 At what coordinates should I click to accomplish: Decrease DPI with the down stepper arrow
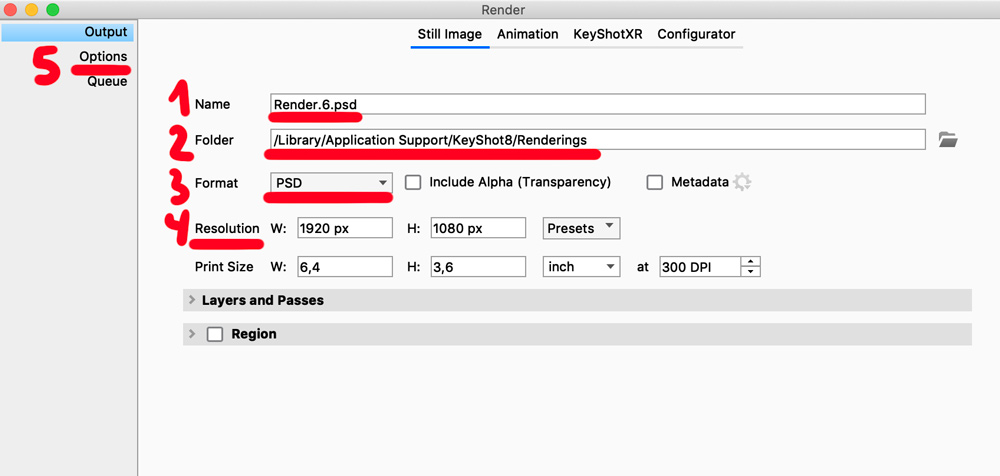[751, 272]
